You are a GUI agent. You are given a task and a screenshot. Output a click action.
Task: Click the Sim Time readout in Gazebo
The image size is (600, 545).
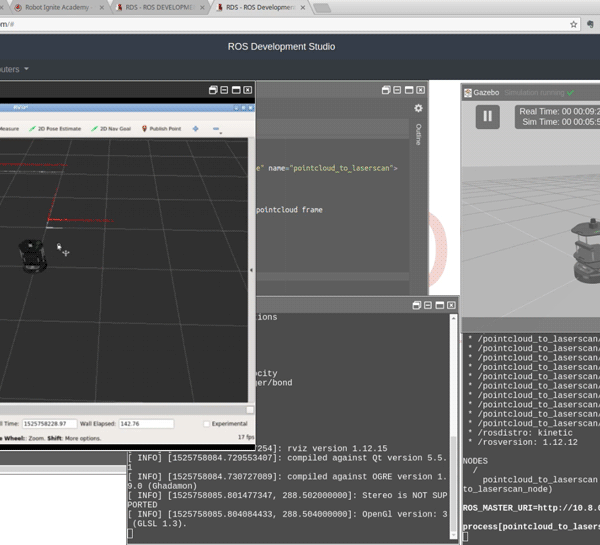coord(561,122)
